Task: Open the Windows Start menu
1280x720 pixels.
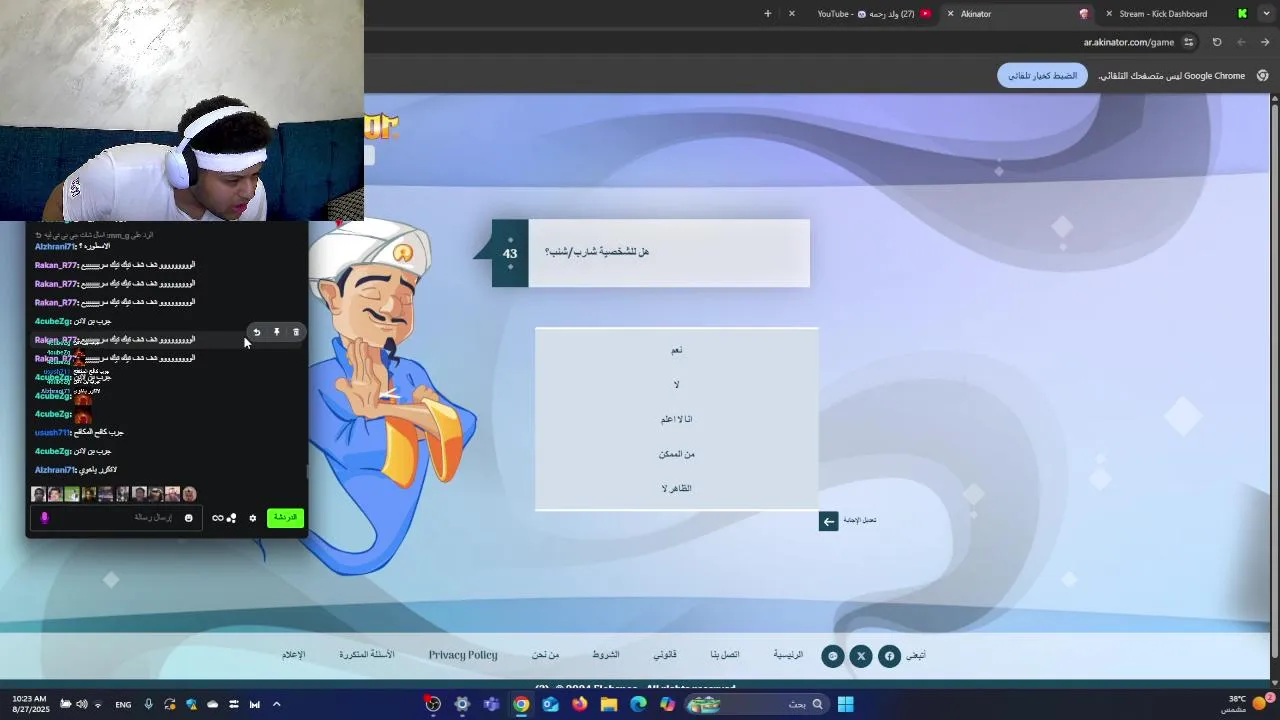Action: pyautogui.click(x=846, y=704)
